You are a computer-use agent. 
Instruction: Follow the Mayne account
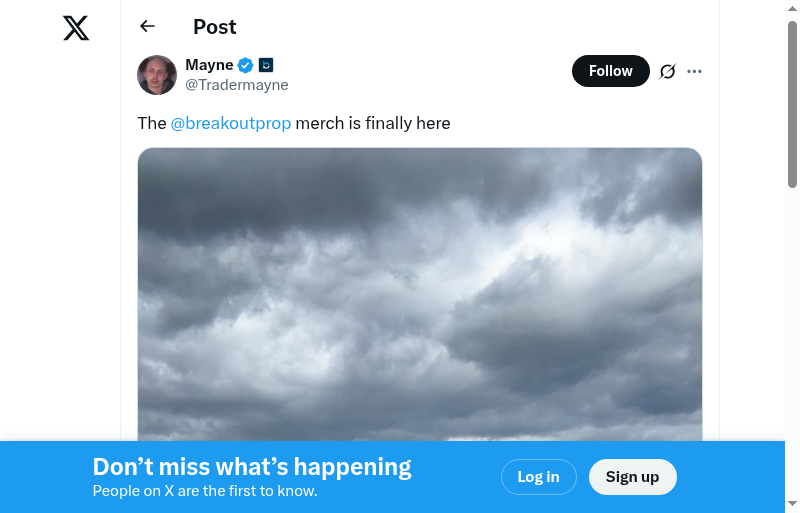(610, 71)
